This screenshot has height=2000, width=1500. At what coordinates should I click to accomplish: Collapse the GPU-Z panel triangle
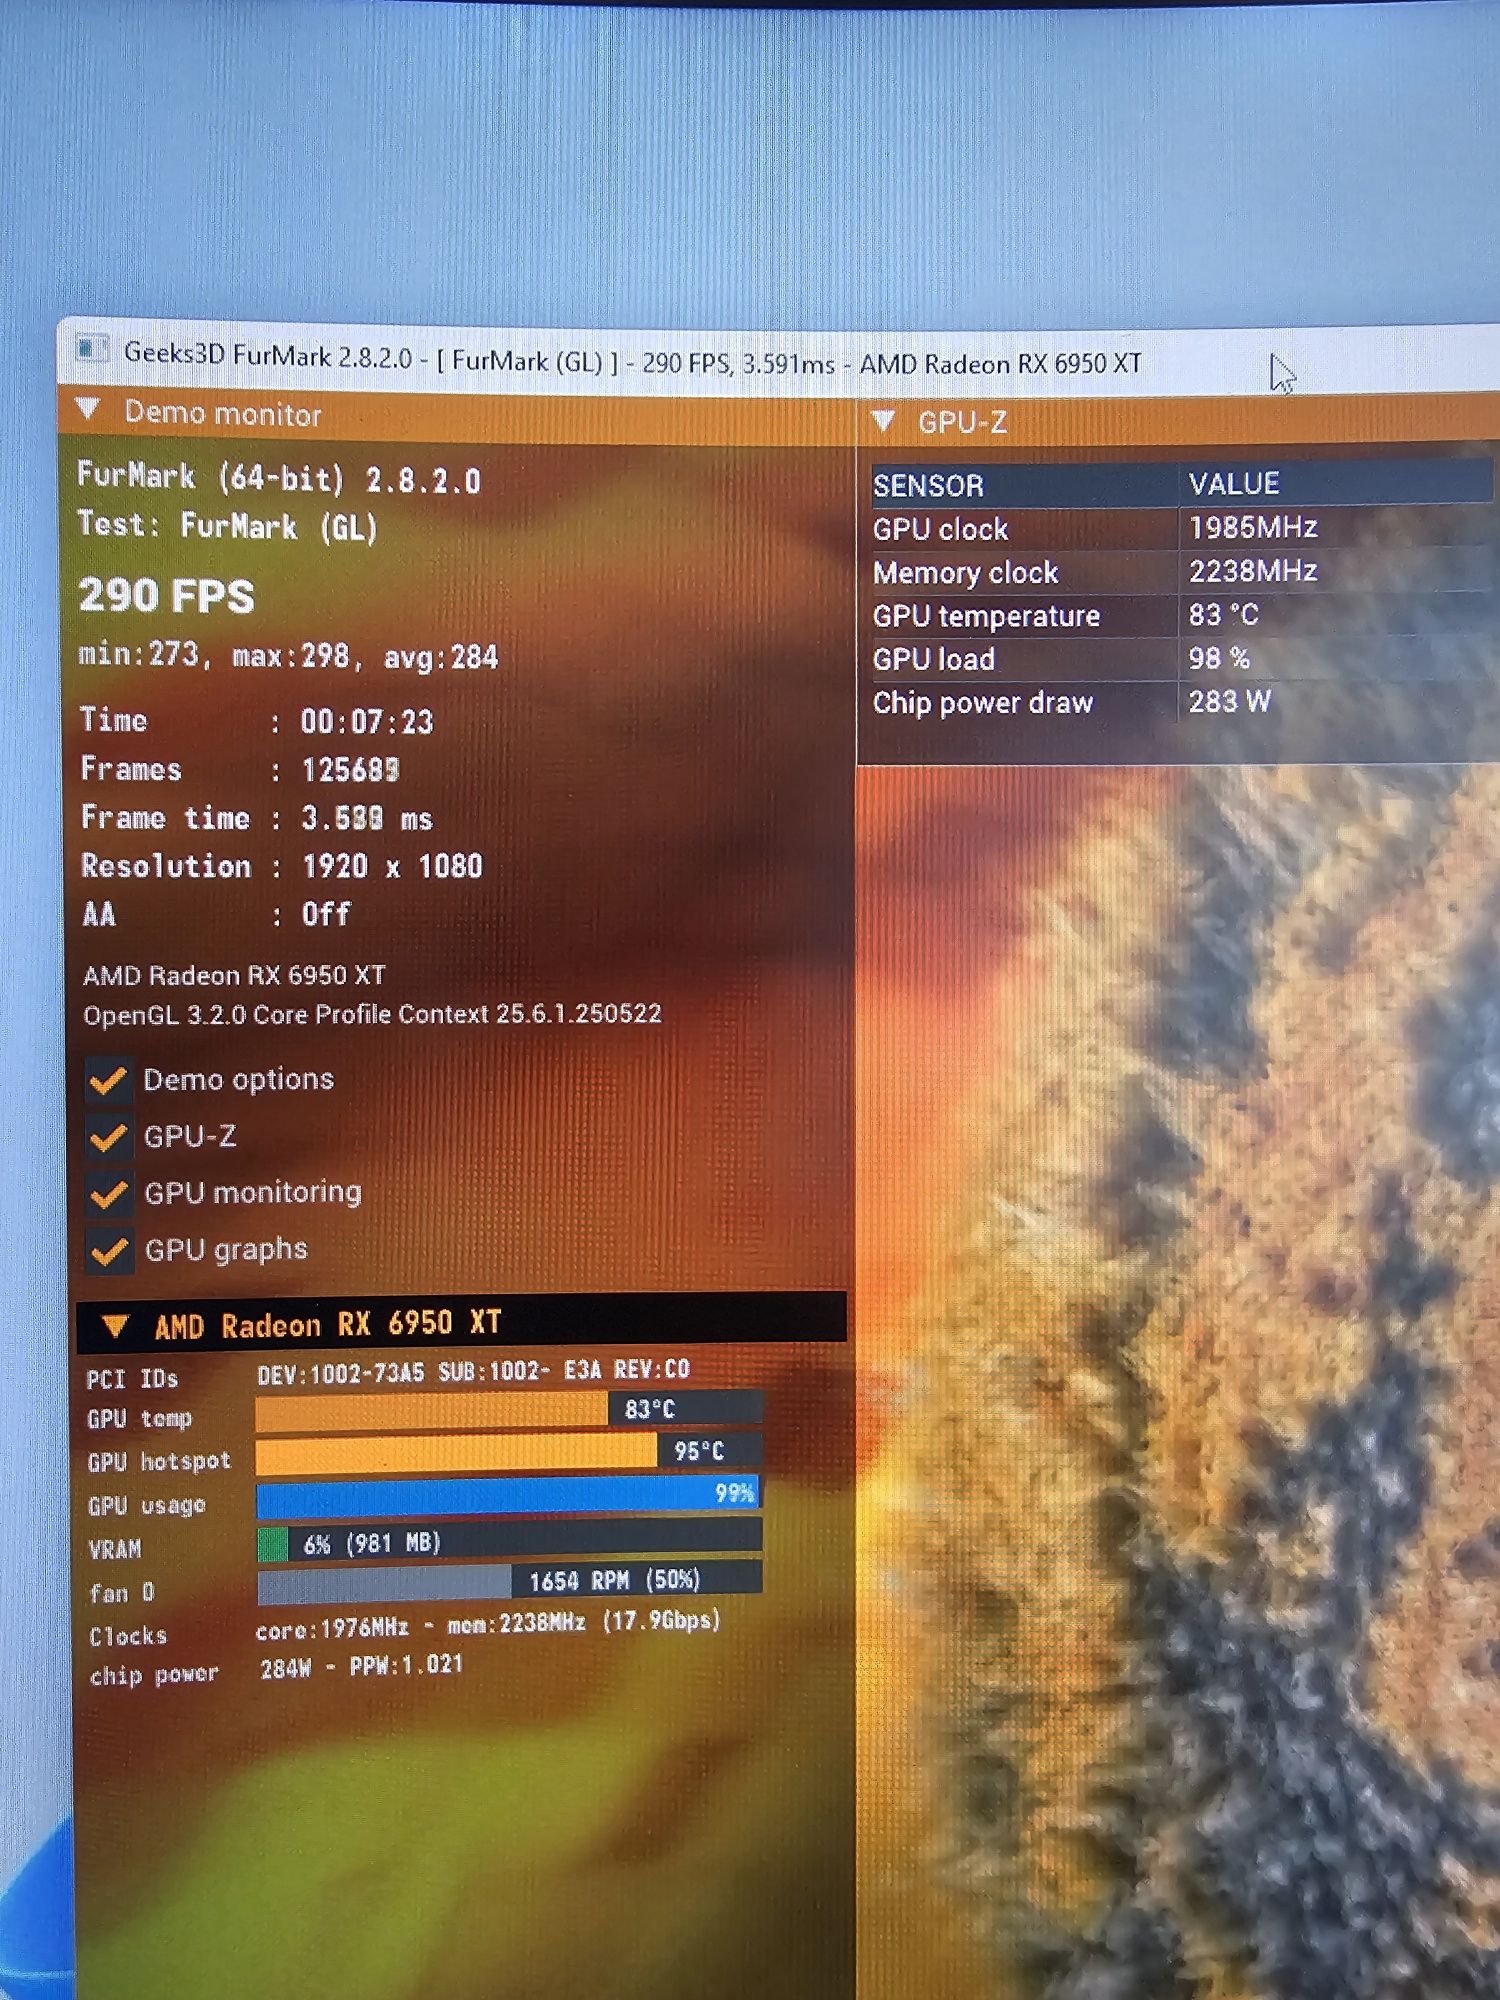pos(883,421)
